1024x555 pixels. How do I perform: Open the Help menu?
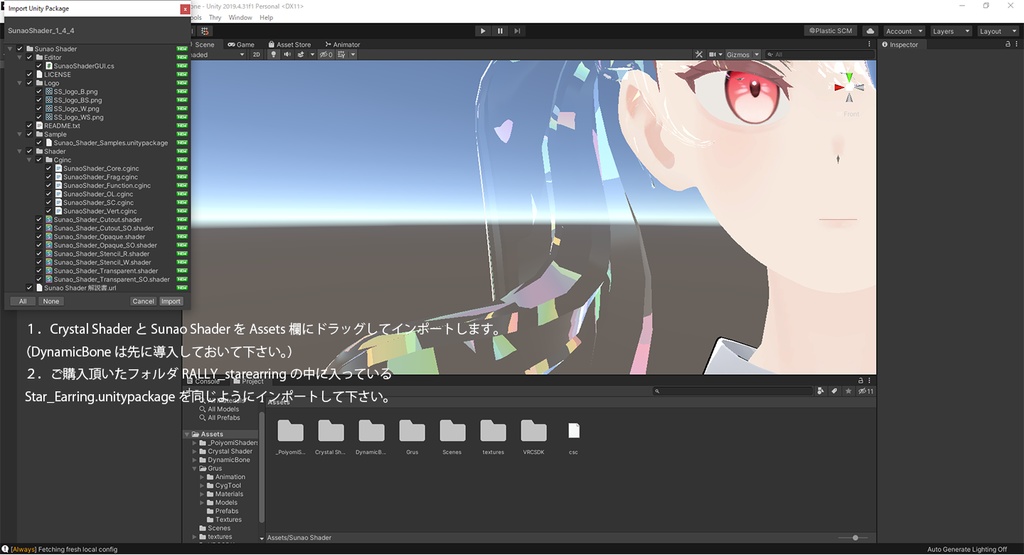(266, 18)
